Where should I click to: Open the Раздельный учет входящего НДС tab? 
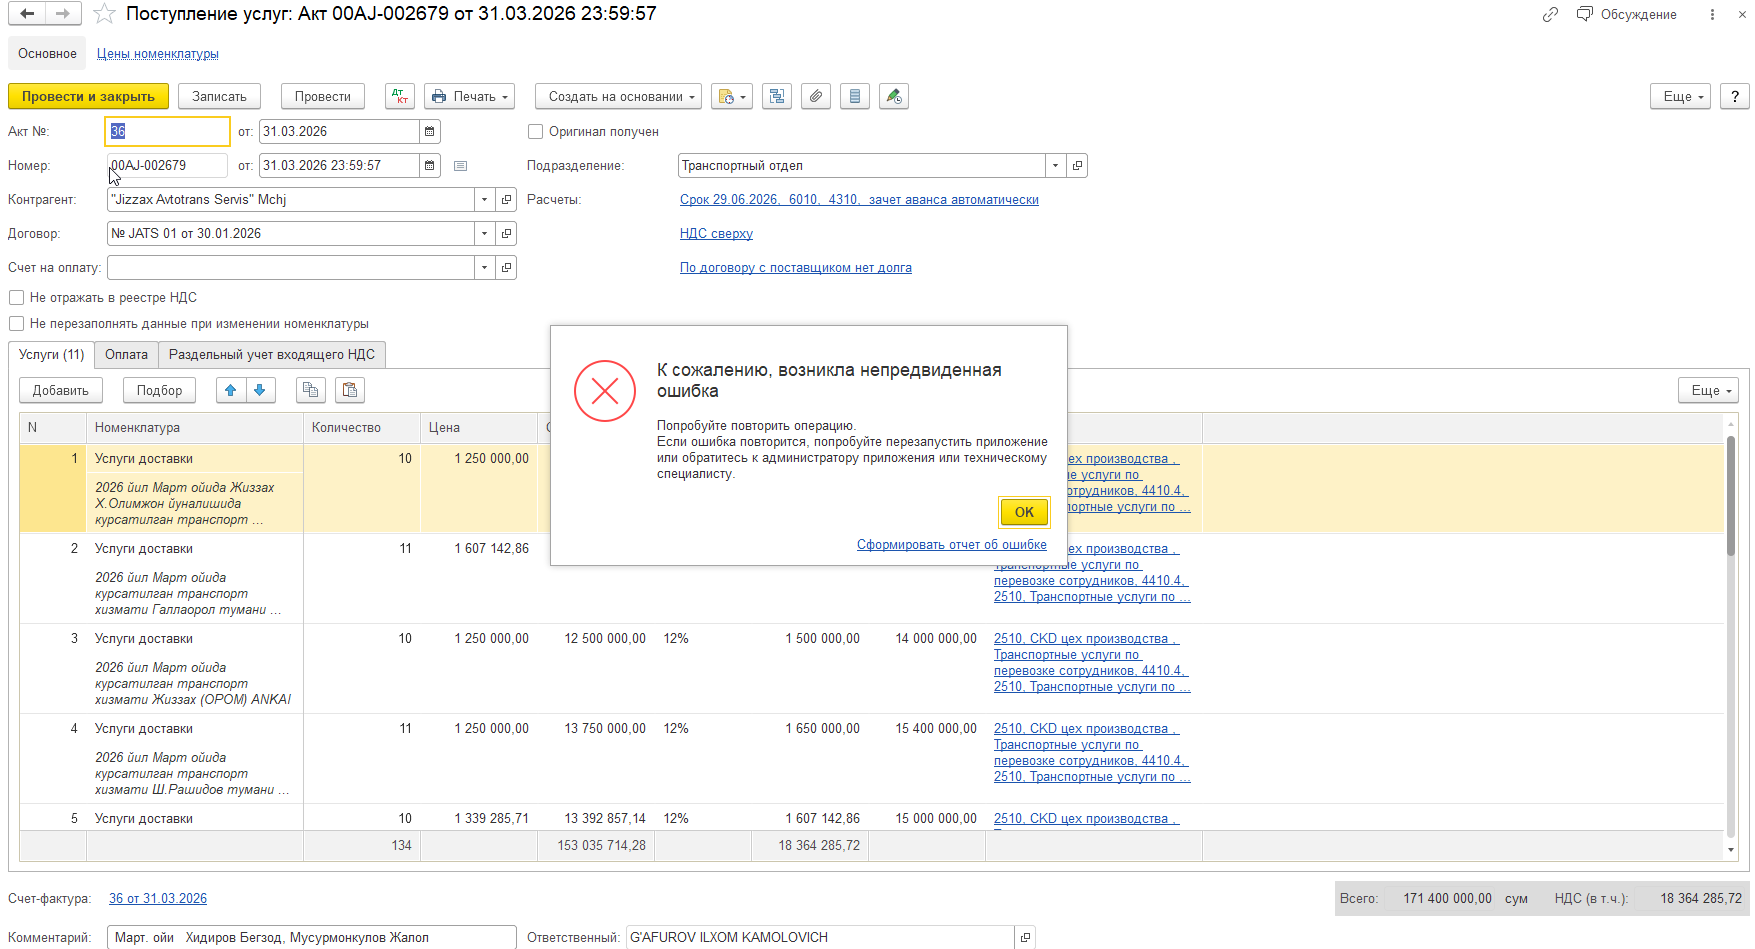[x=272, y=354]
